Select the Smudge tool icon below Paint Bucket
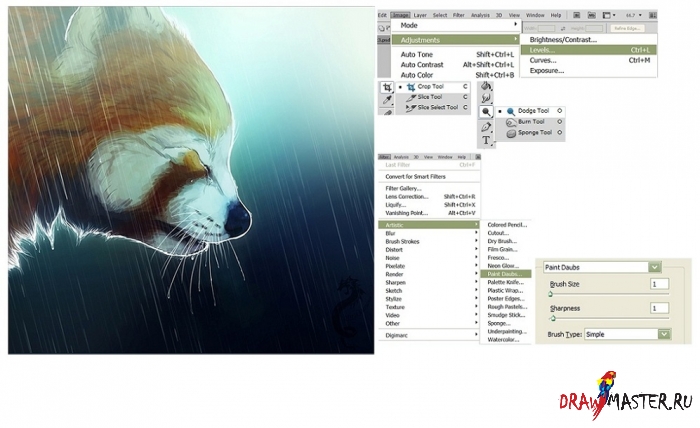The width and height of the screenshot is (700, 428). (486, 98)
